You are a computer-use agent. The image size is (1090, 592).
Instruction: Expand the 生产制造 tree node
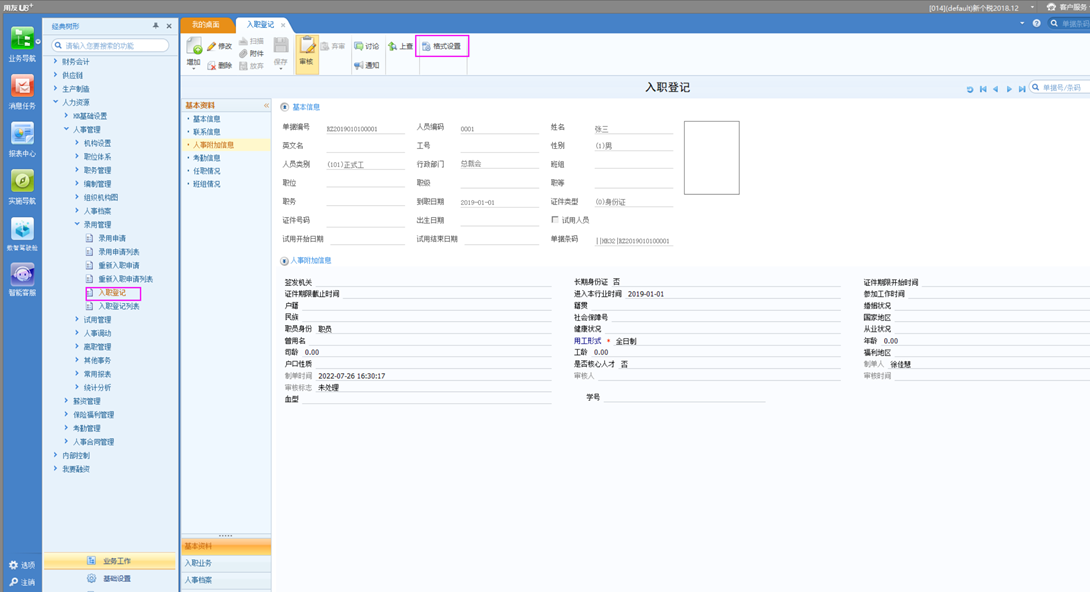pyautogui.click(x=56, y=88)
